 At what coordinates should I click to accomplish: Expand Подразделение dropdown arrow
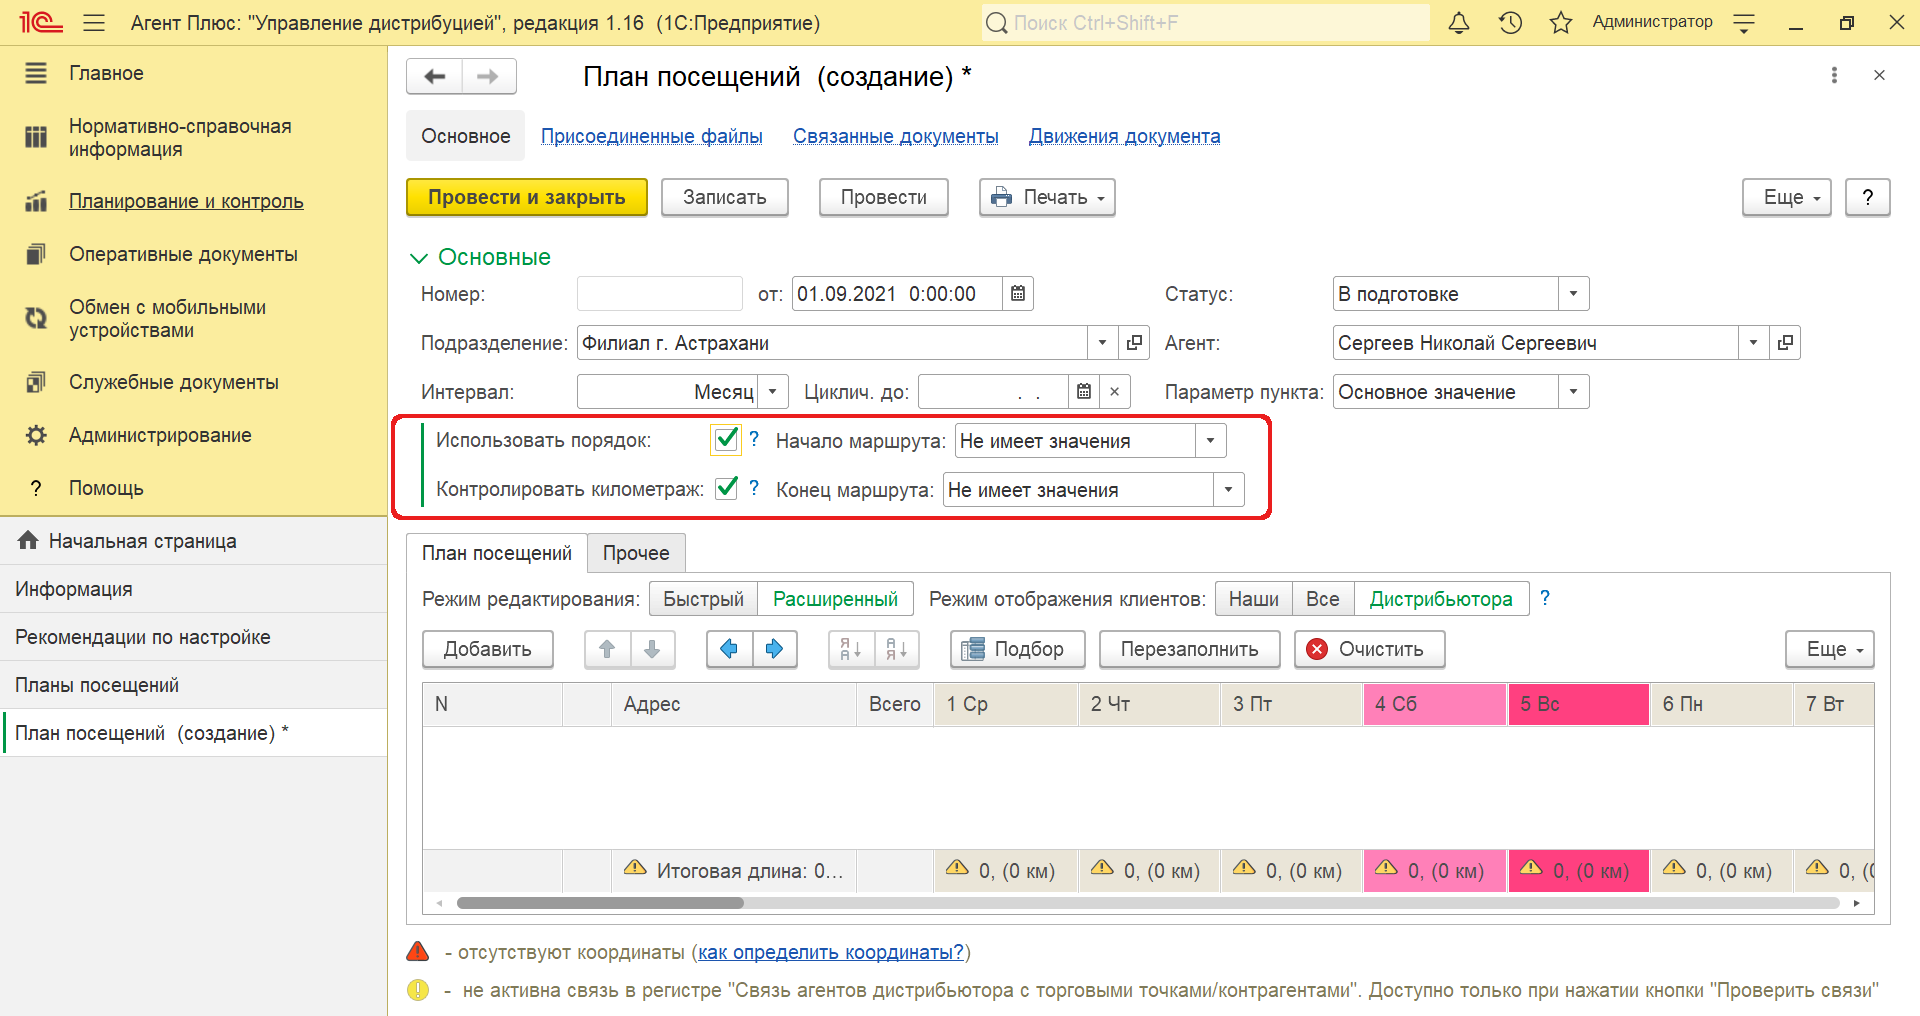pos(1102,342)
